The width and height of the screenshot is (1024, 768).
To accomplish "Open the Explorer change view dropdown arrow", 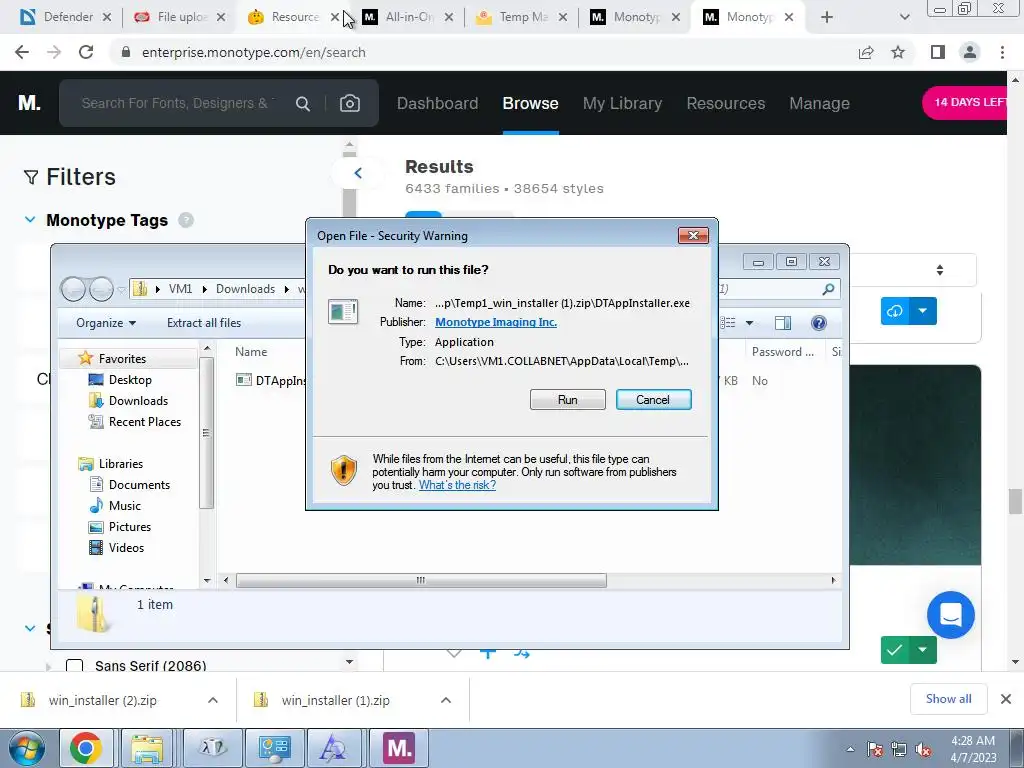I will (x=749, y=323).
